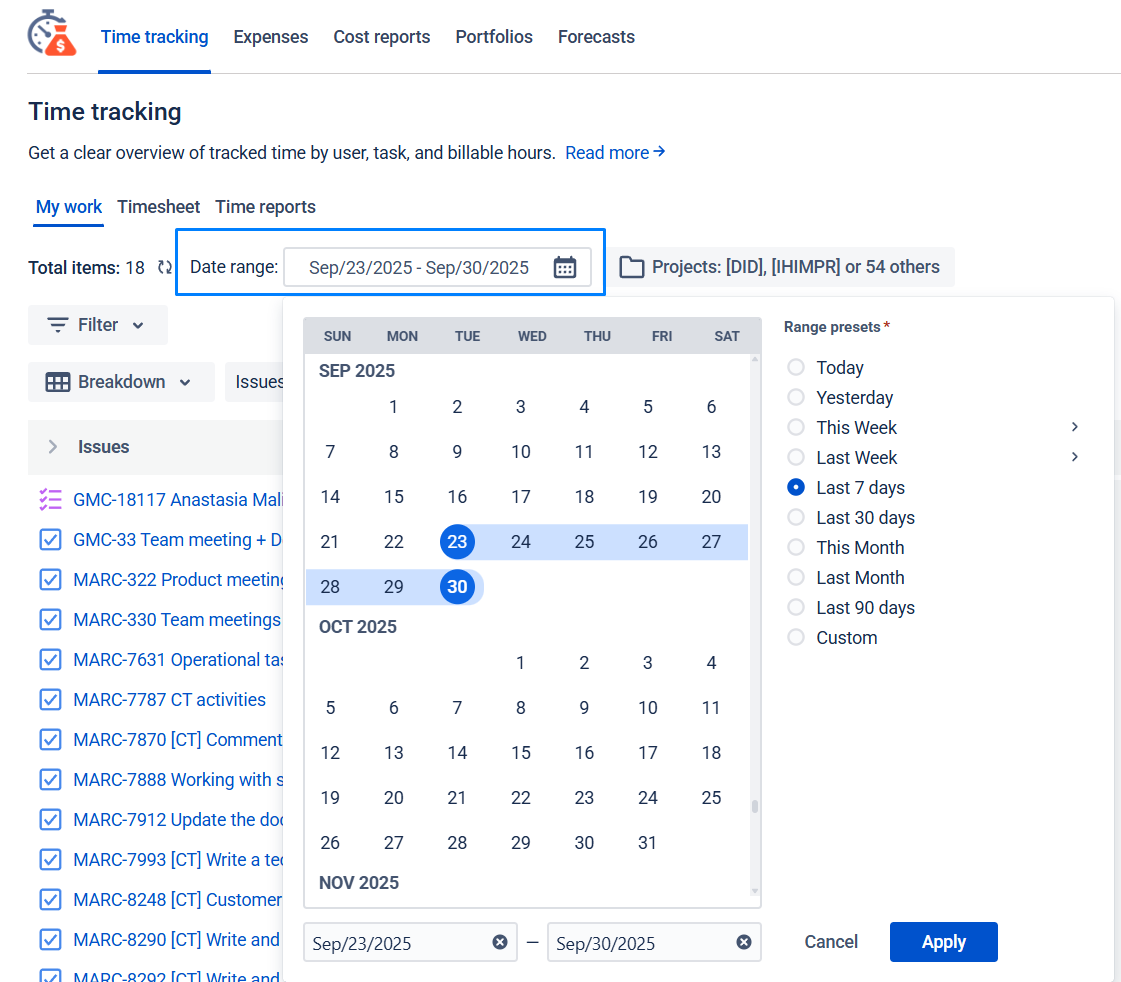Expand the Issues column chevron
Screen dimensions: 1121x982
pos(53,447)
